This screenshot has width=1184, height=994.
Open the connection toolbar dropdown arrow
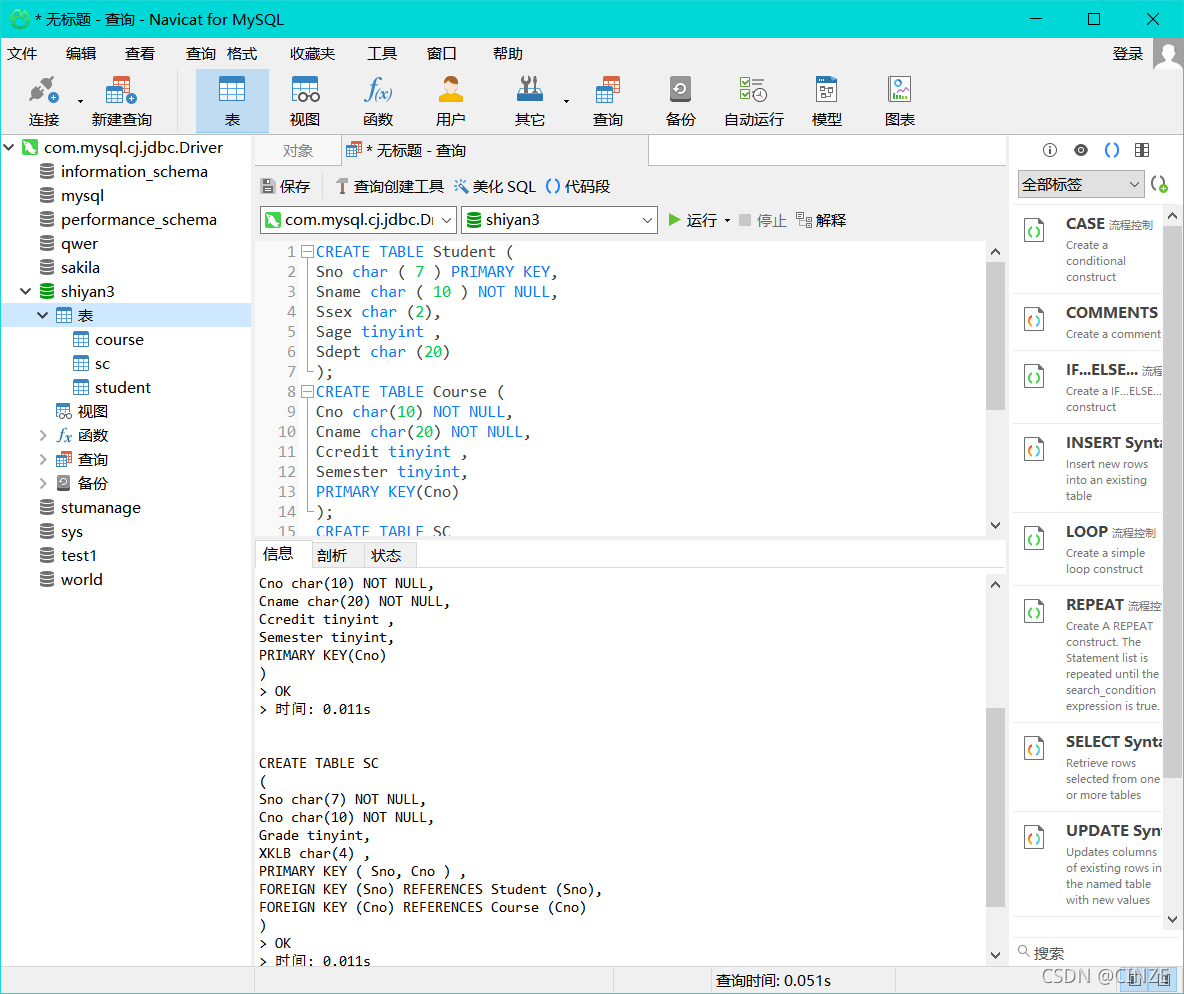click(80, 101)
